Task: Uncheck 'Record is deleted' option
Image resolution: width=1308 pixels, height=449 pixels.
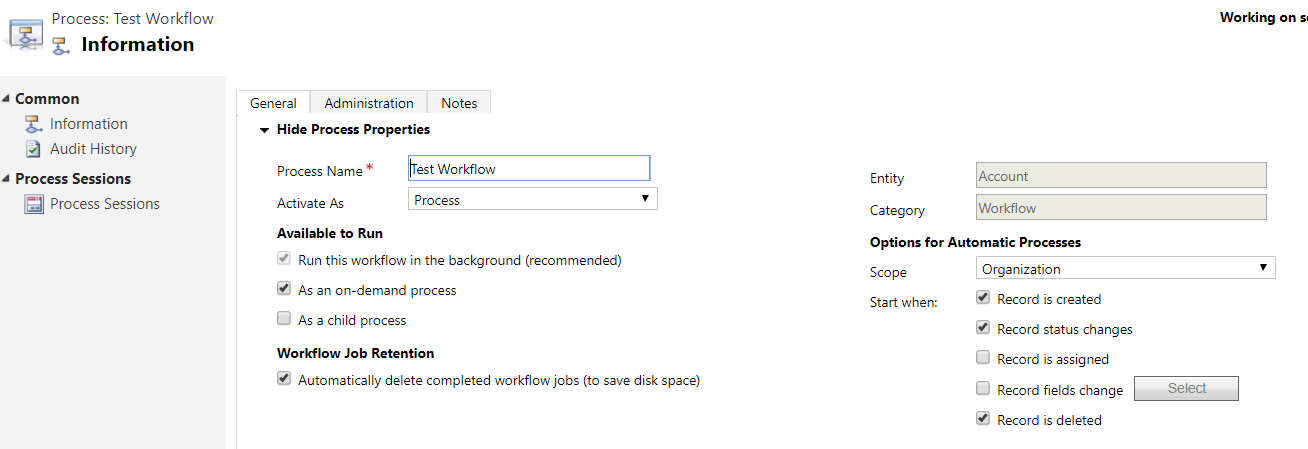Action: 983,420
